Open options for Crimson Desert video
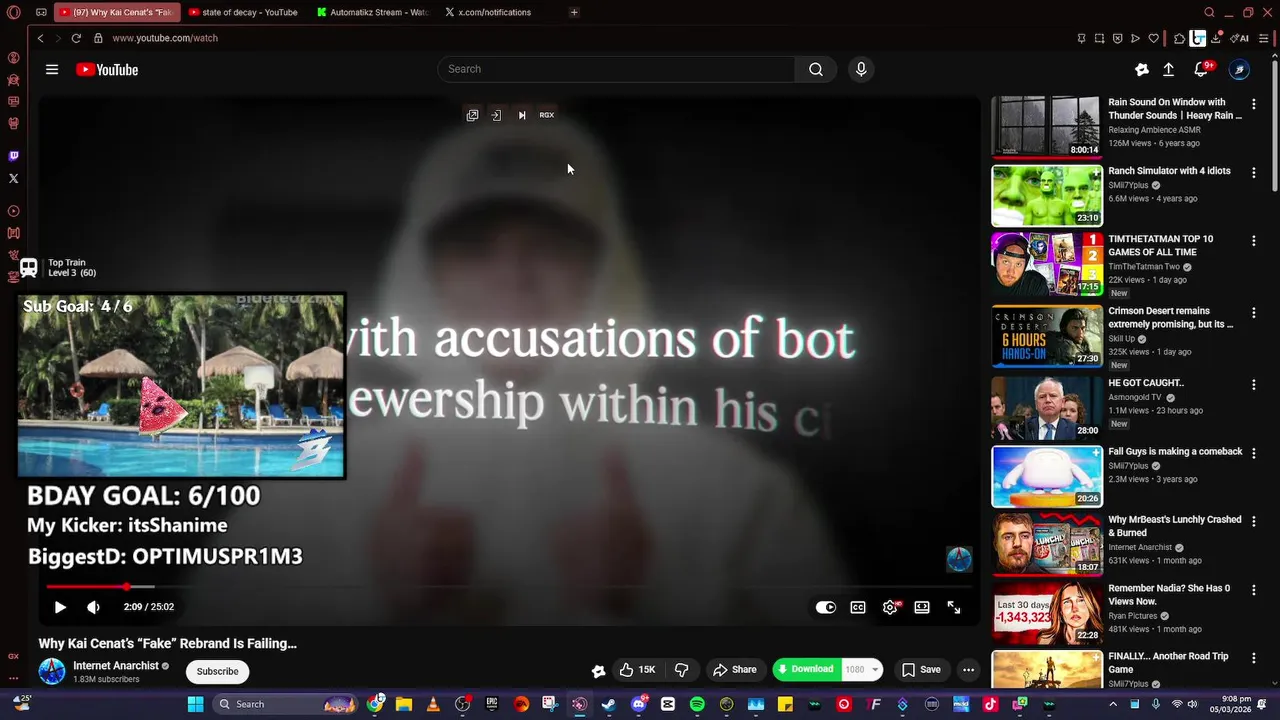The image size is (1280, 720). point(1254,313)
